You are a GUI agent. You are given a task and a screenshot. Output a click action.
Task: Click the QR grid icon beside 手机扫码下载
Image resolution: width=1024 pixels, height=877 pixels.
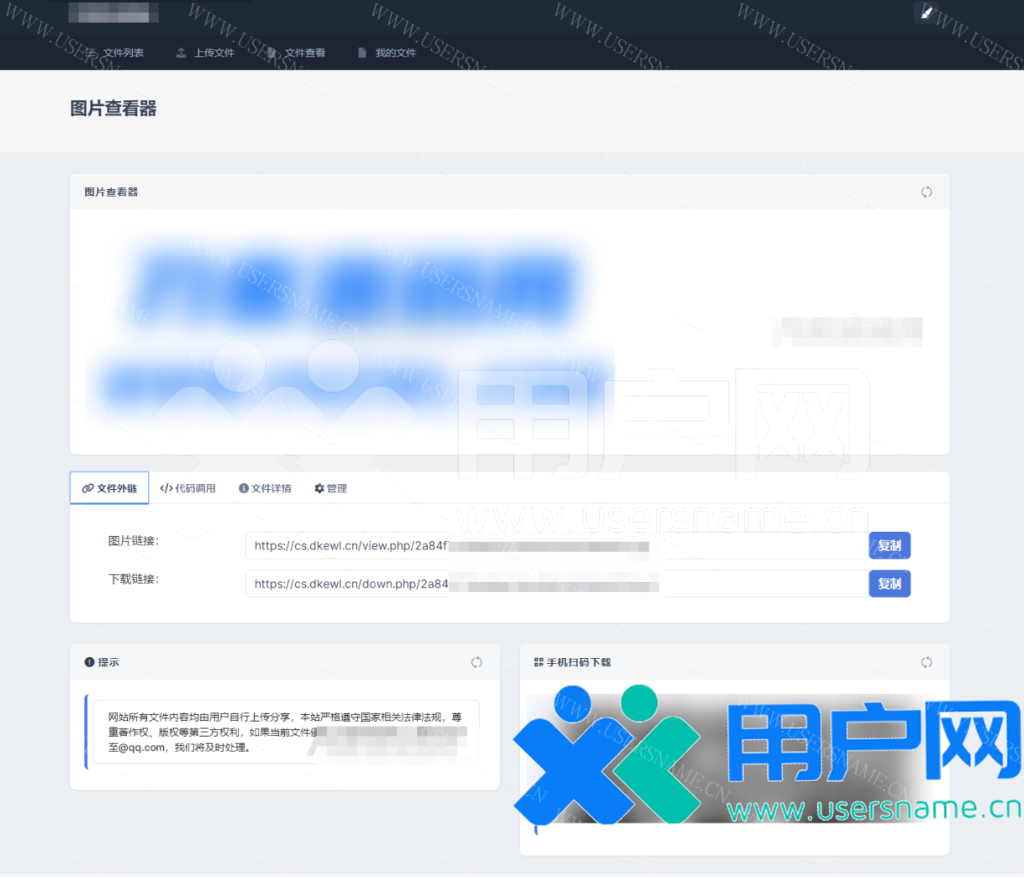[x=539, y=662]
